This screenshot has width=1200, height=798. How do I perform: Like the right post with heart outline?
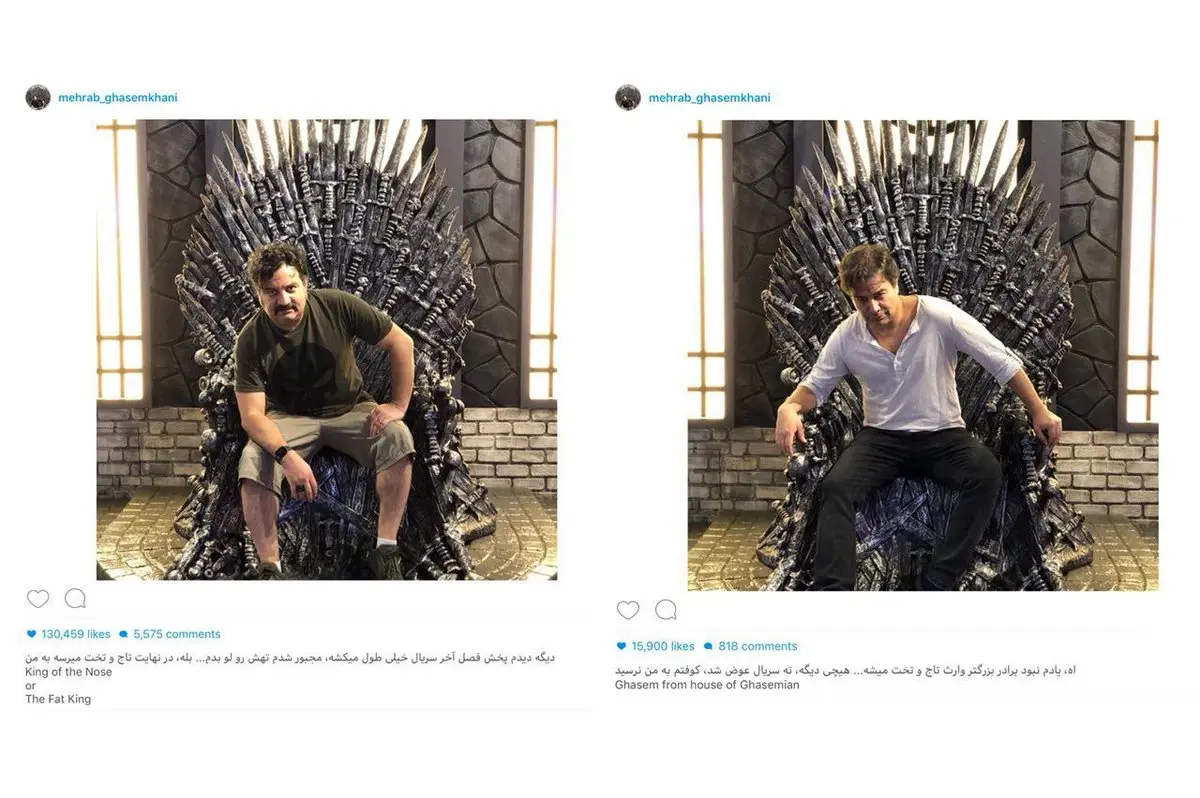click(x=628, y=610)
